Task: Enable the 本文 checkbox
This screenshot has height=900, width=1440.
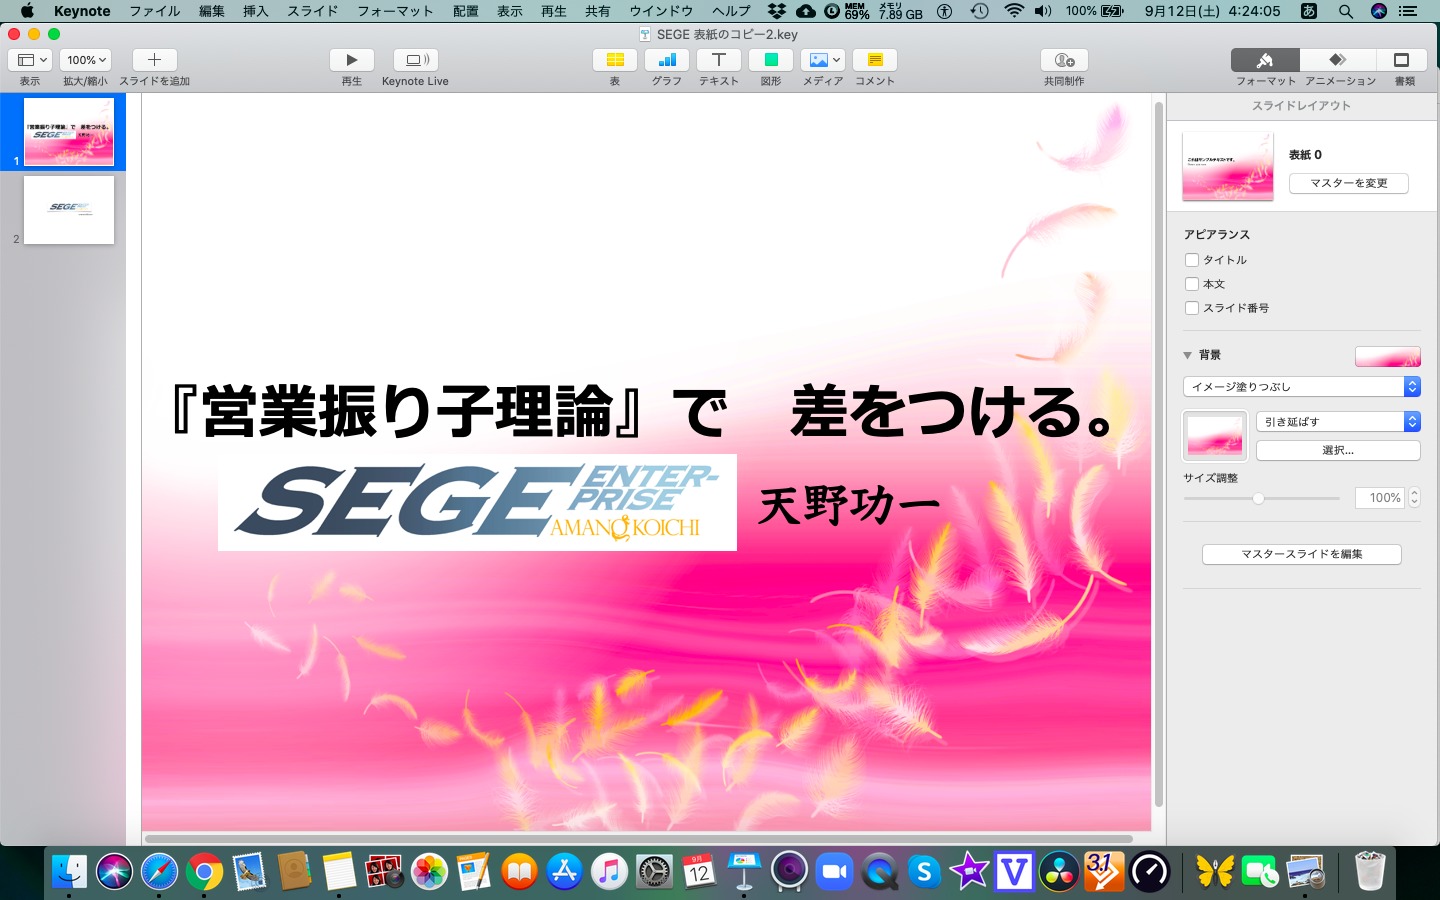Action: coord(1192,284)
